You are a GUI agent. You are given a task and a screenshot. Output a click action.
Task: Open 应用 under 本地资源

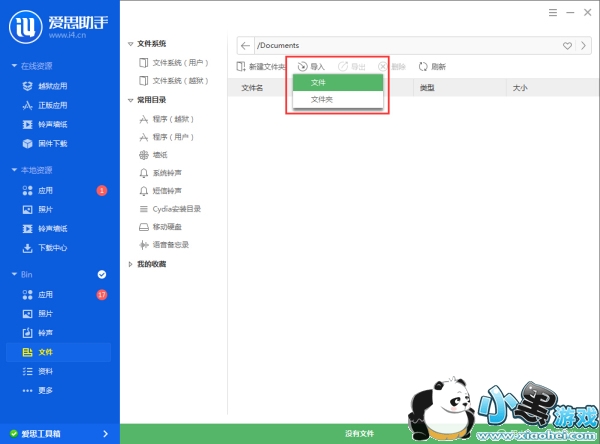point(38,190)
